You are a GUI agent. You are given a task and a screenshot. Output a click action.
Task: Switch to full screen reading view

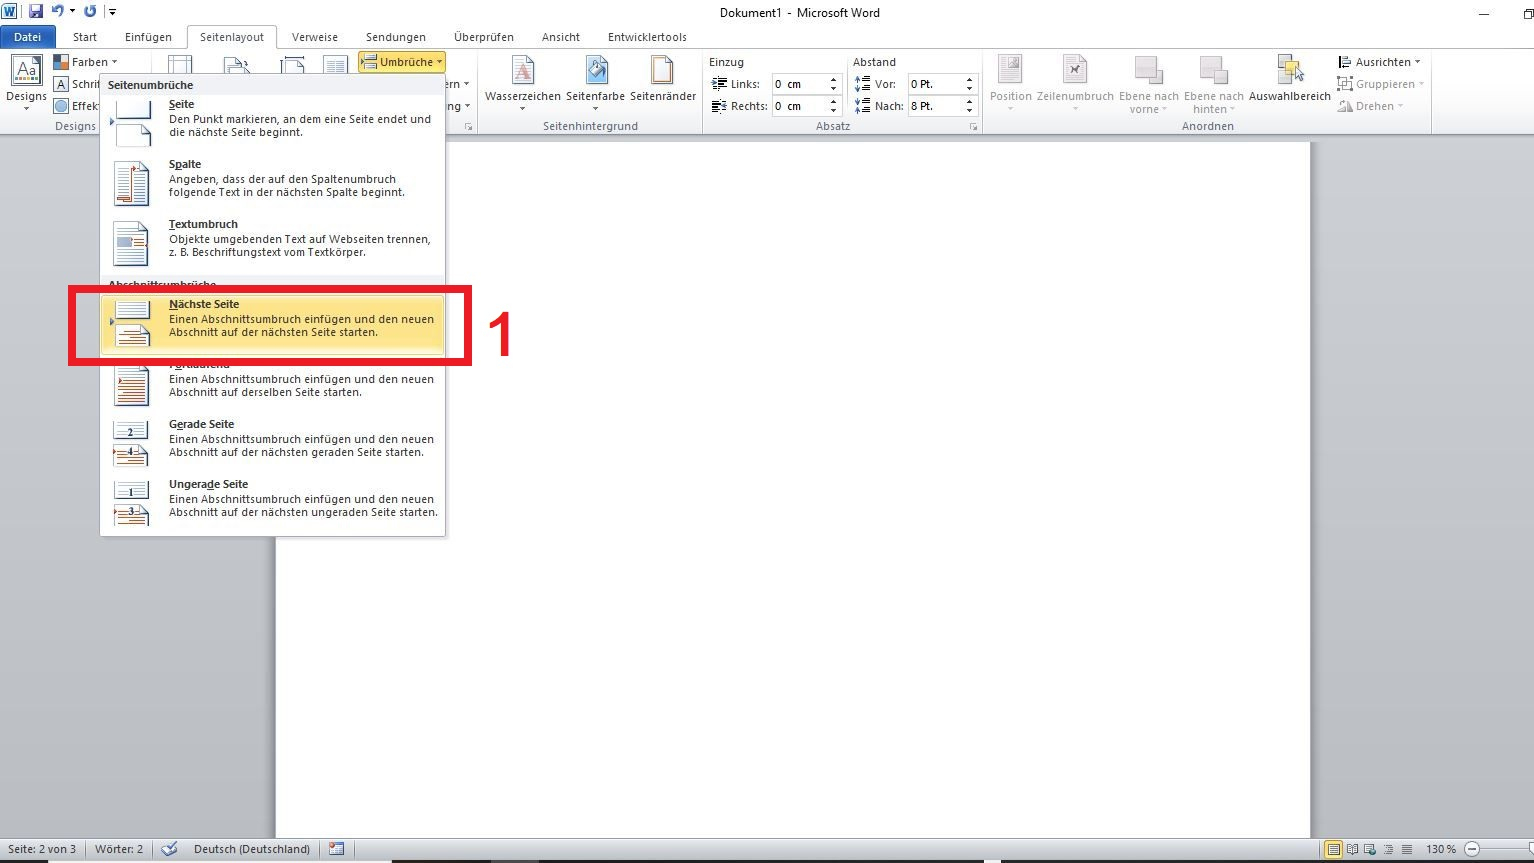click(1352, 849)
